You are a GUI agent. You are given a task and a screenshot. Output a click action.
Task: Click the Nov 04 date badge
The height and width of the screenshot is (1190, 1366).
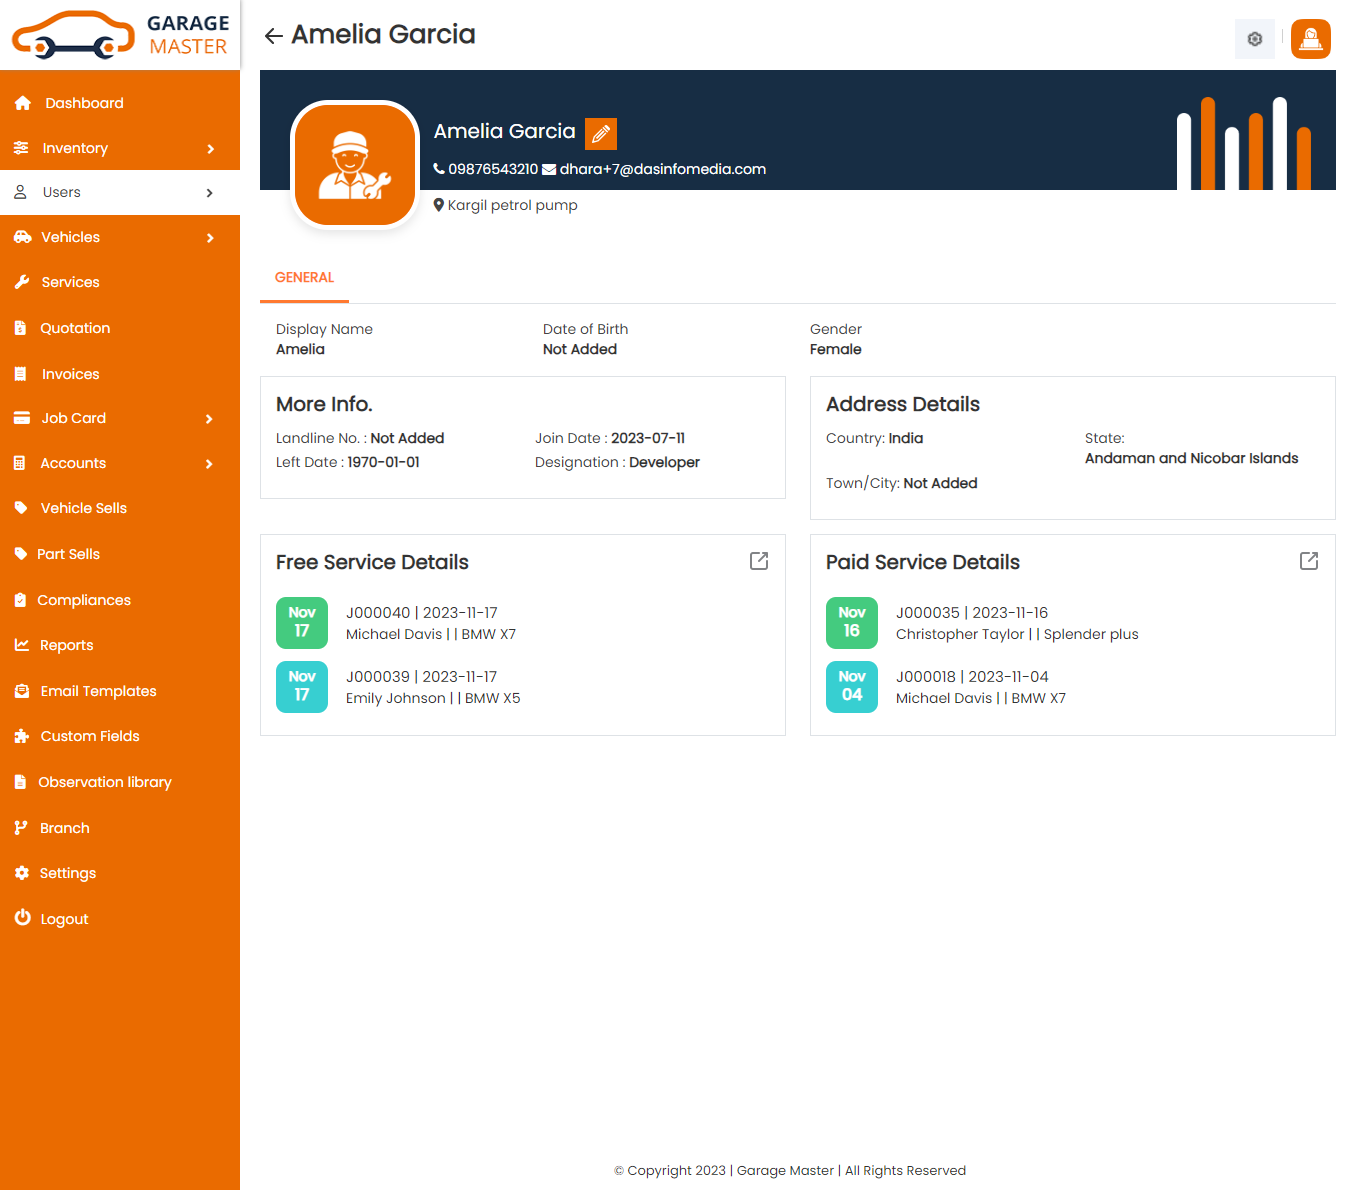(851, 687)
